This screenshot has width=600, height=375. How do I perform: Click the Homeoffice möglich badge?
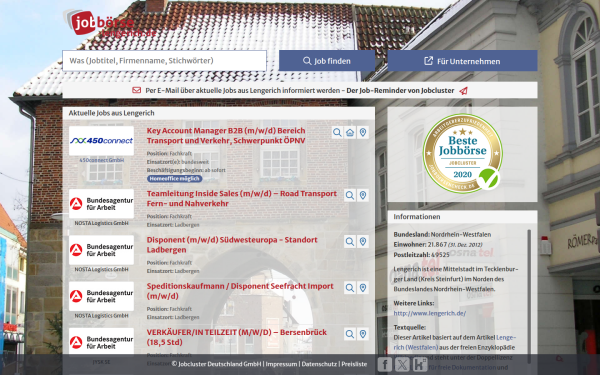pos(174,178)
